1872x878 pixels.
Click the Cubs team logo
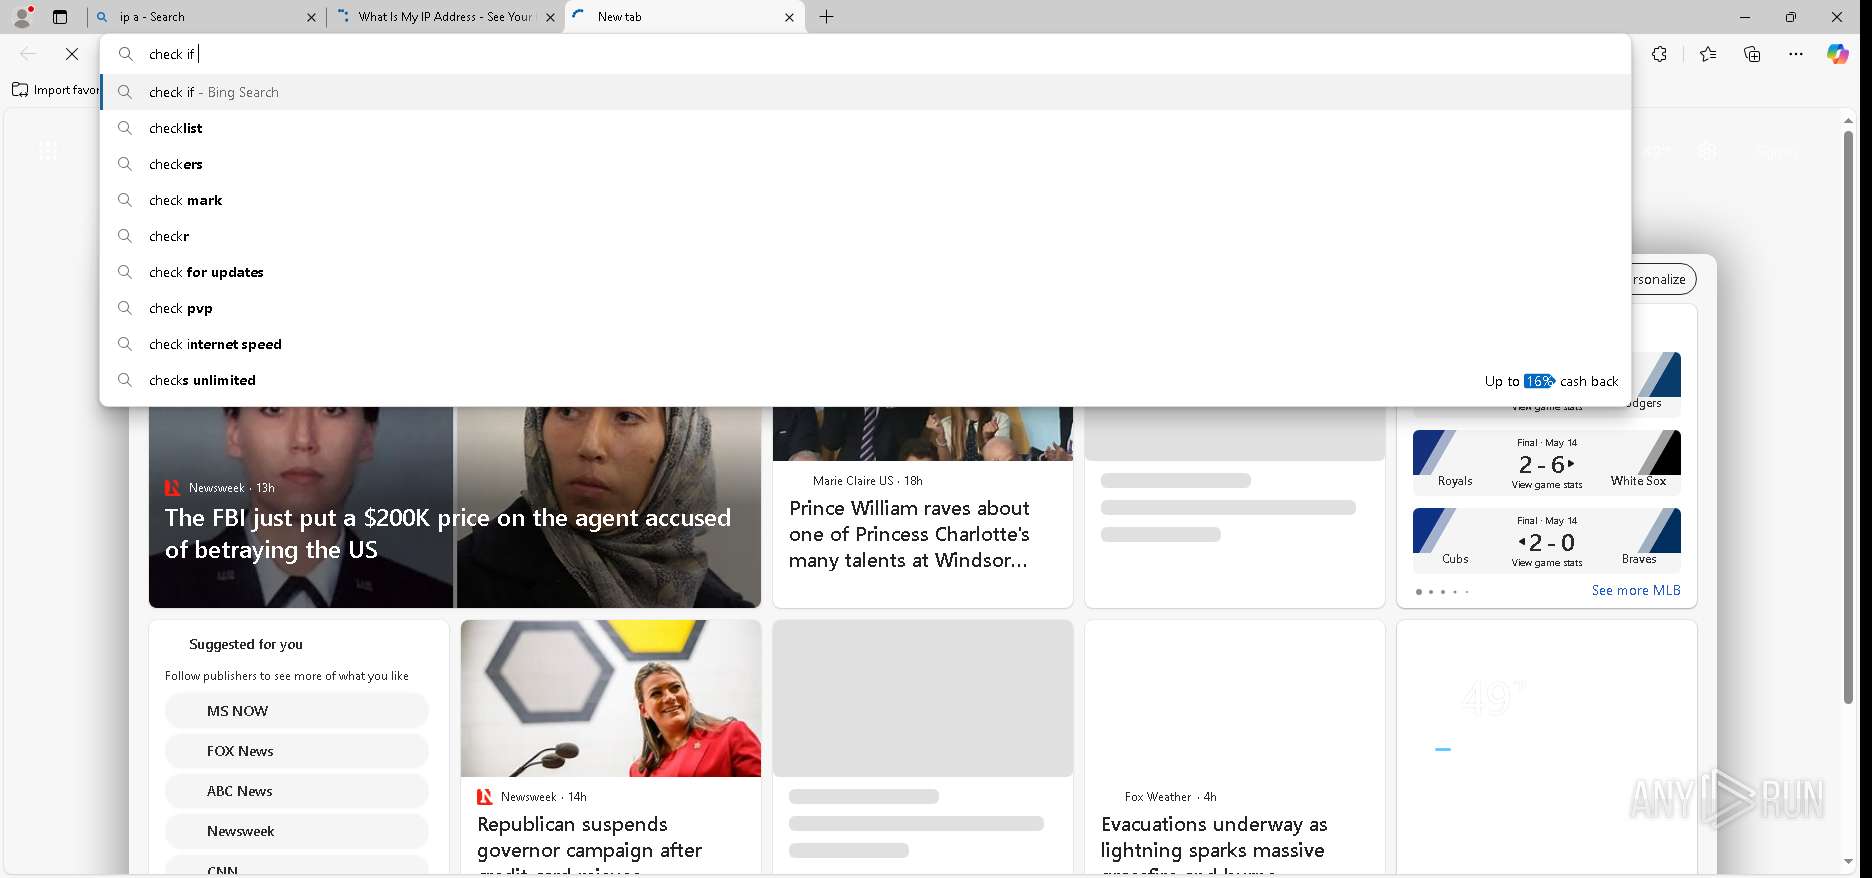pyautogui.click(x=1434, y=530)
